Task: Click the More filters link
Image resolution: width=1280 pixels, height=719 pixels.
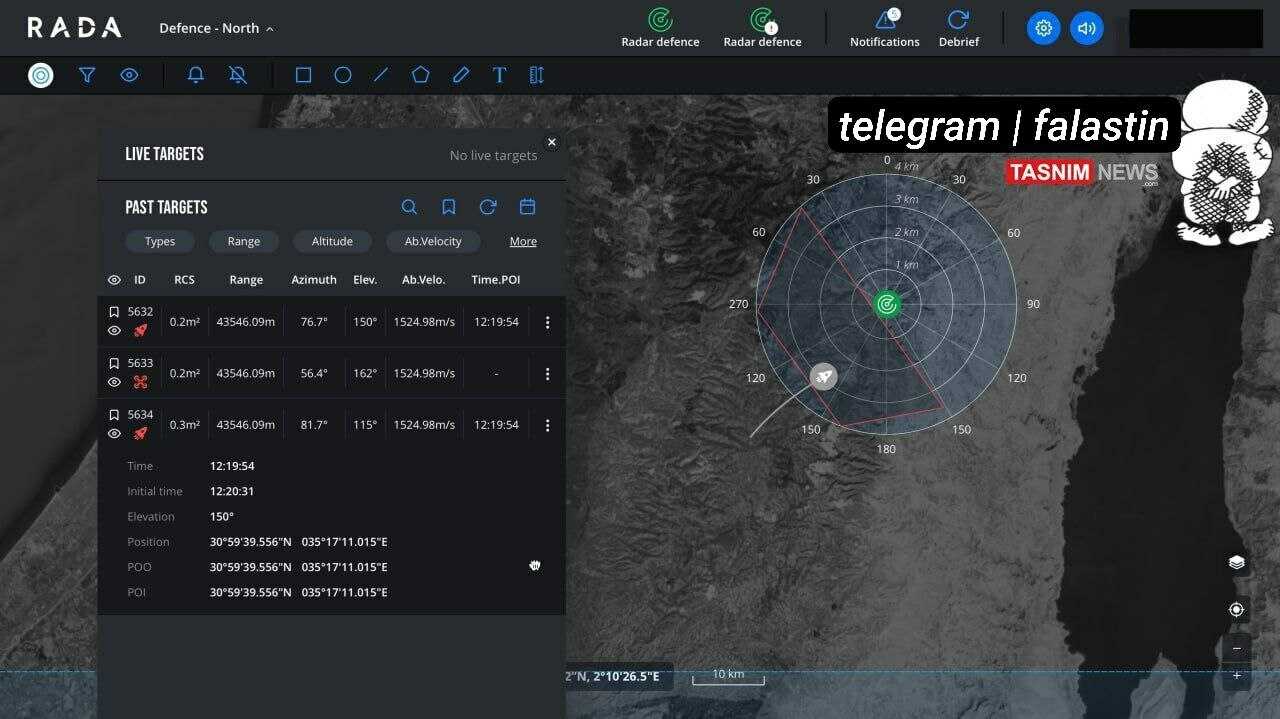Action: (523, 241)
